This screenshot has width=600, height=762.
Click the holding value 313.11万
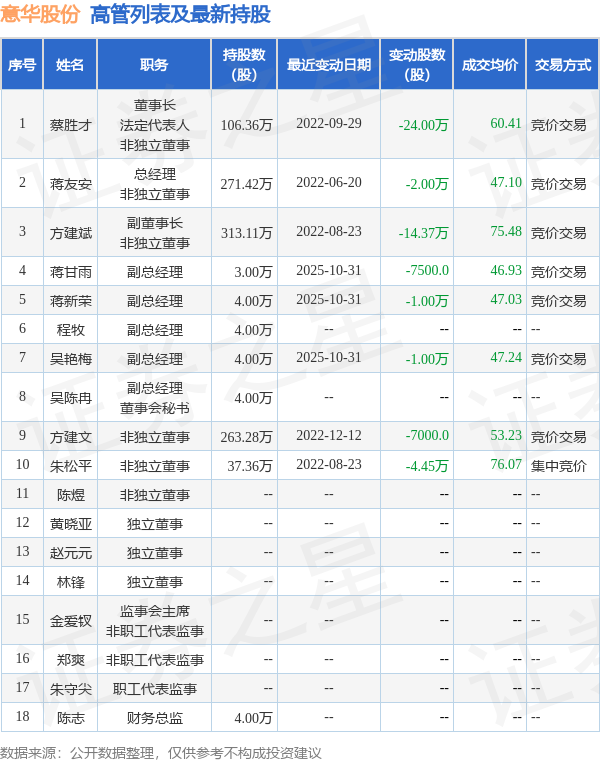246,233
